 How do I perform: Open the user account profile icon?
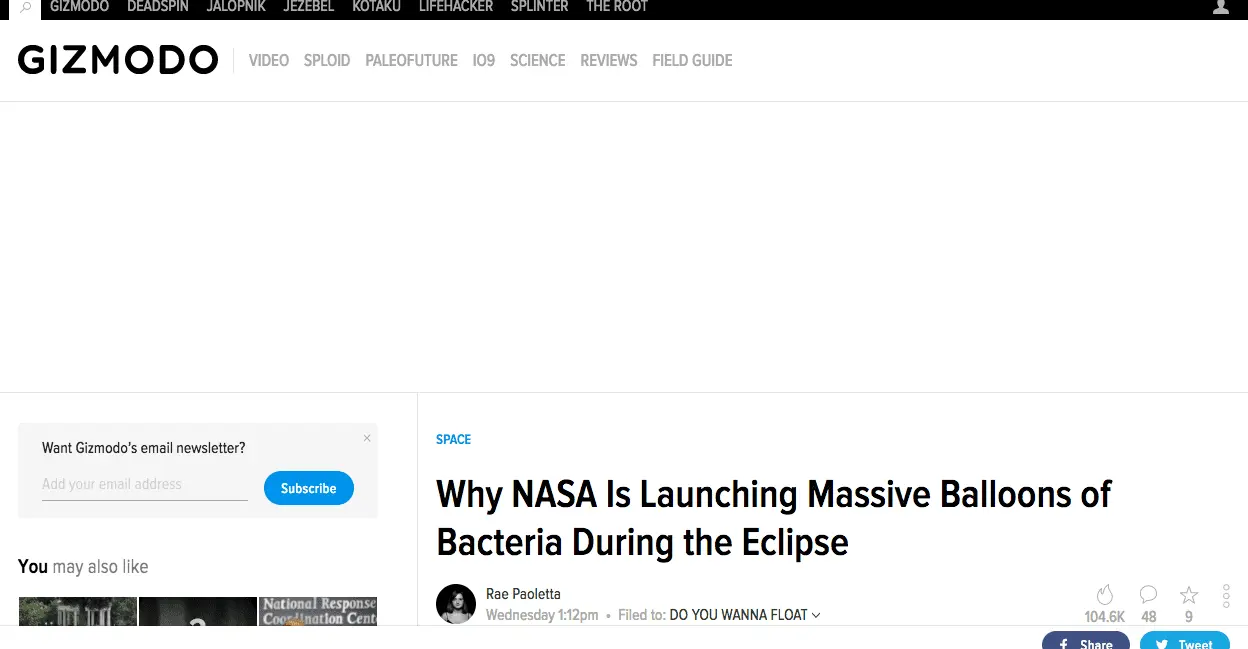[x=1220, y=7]
